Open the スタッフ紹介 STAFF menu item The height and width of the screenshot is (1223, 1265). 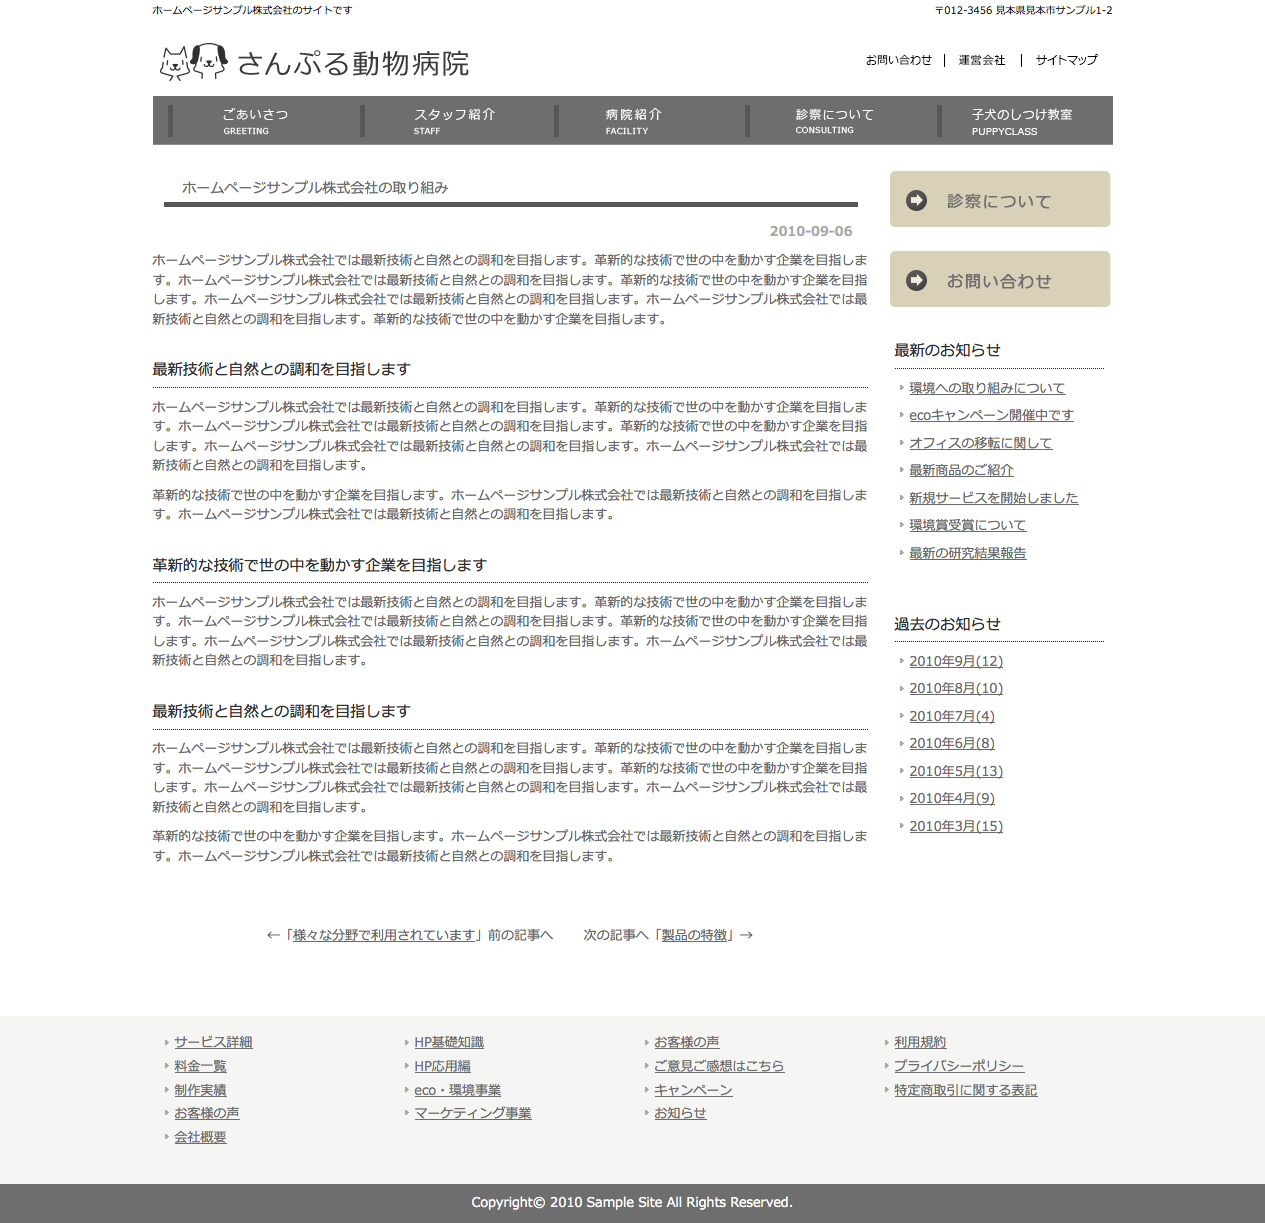(454, 121)
